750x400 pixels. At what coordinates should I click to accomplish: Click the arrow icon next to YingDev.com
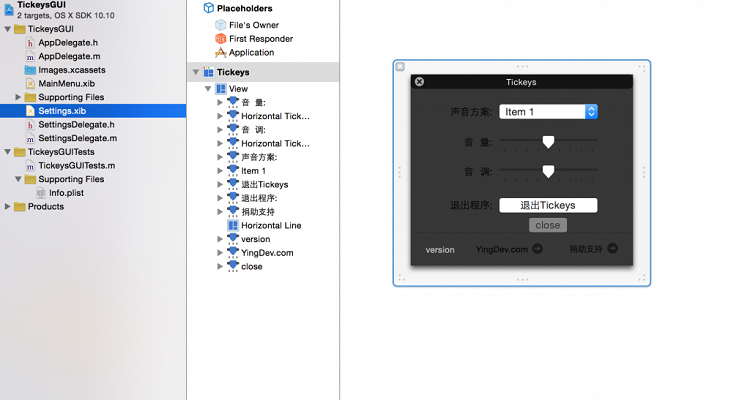538,249
